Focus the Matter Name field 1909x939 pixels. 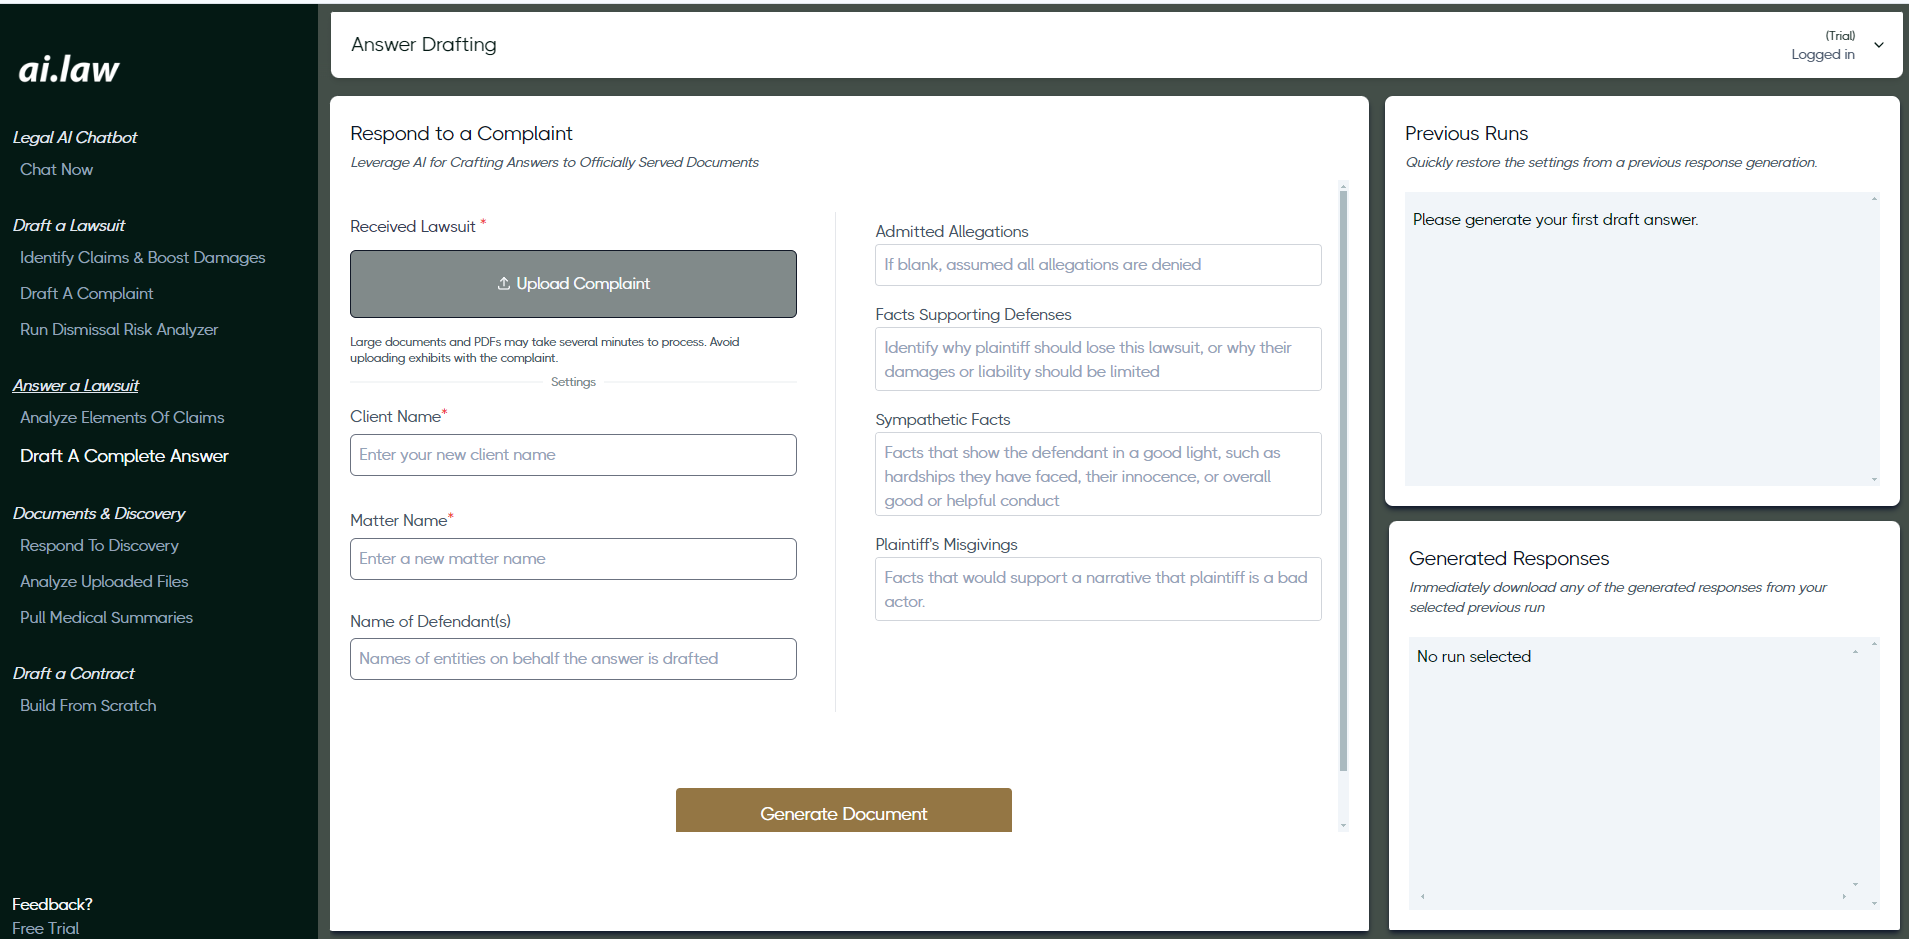click(573, 559)
